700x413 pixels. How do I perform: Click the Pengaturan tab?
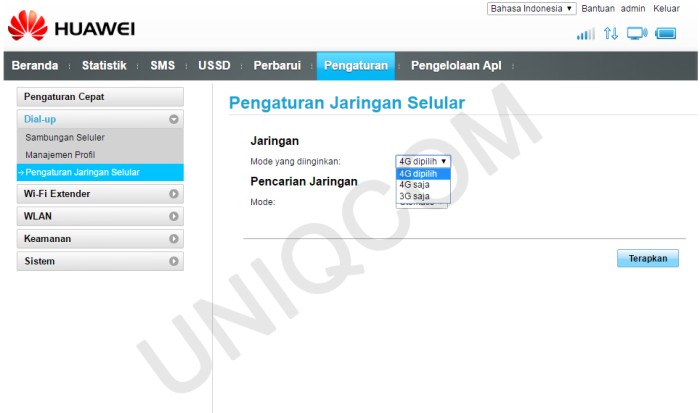pos(356,66)
